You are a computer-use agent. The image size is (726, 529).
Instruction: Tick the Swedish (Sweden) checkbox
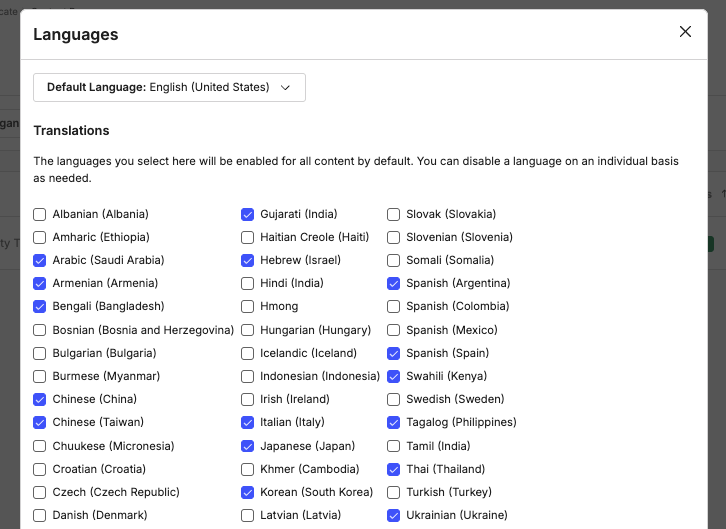[x=394, y=399]
